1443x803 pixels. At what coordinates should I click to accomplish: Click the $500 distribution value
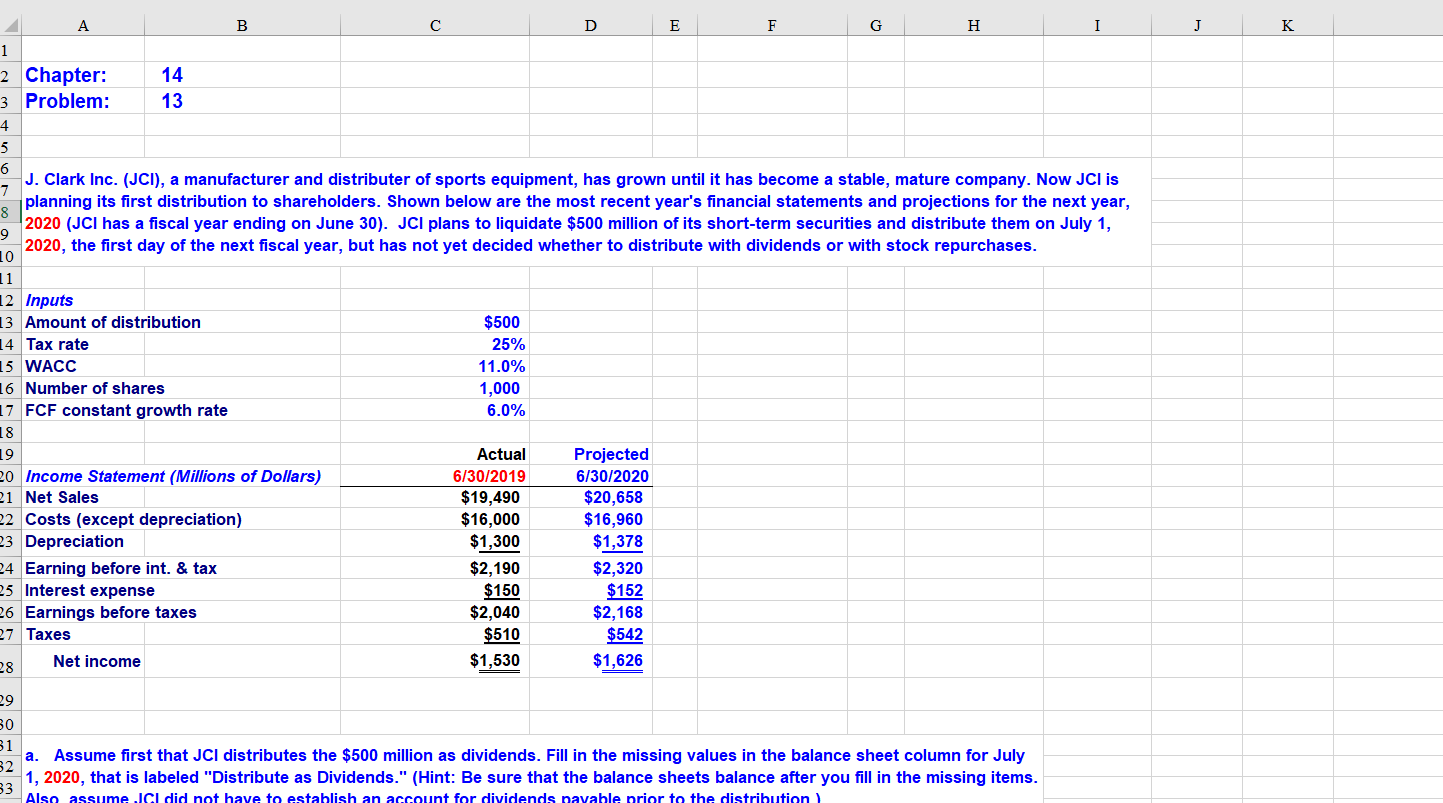(501, 322)
